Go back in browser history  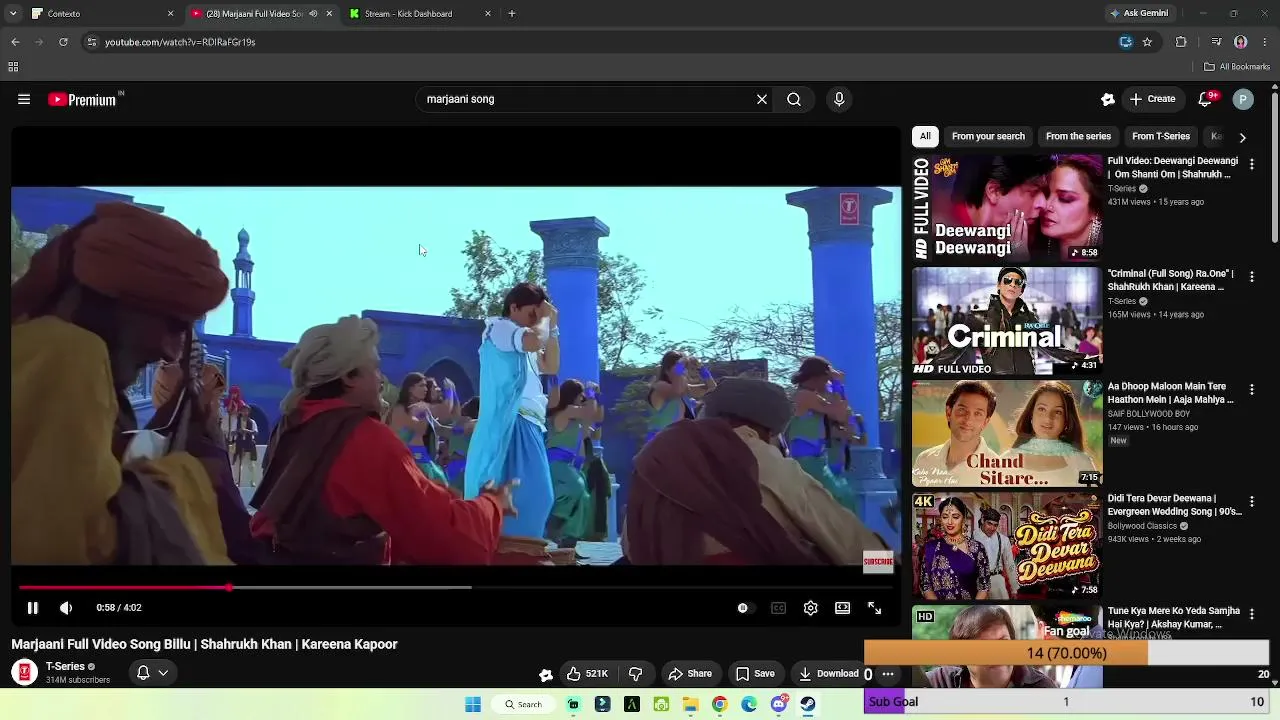click(x=15, y=42)
